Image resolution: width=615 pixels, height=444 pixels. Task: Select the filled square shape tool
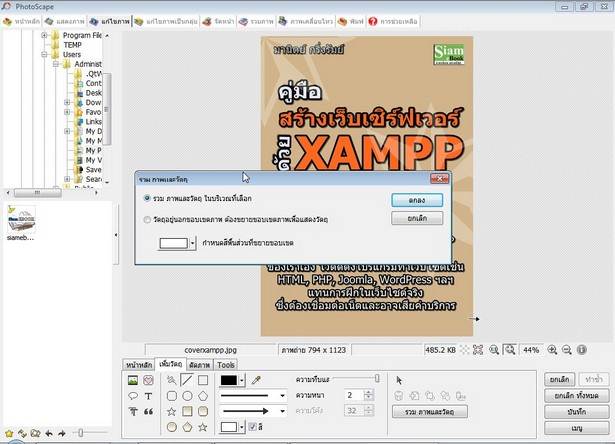tap(187, 411)
